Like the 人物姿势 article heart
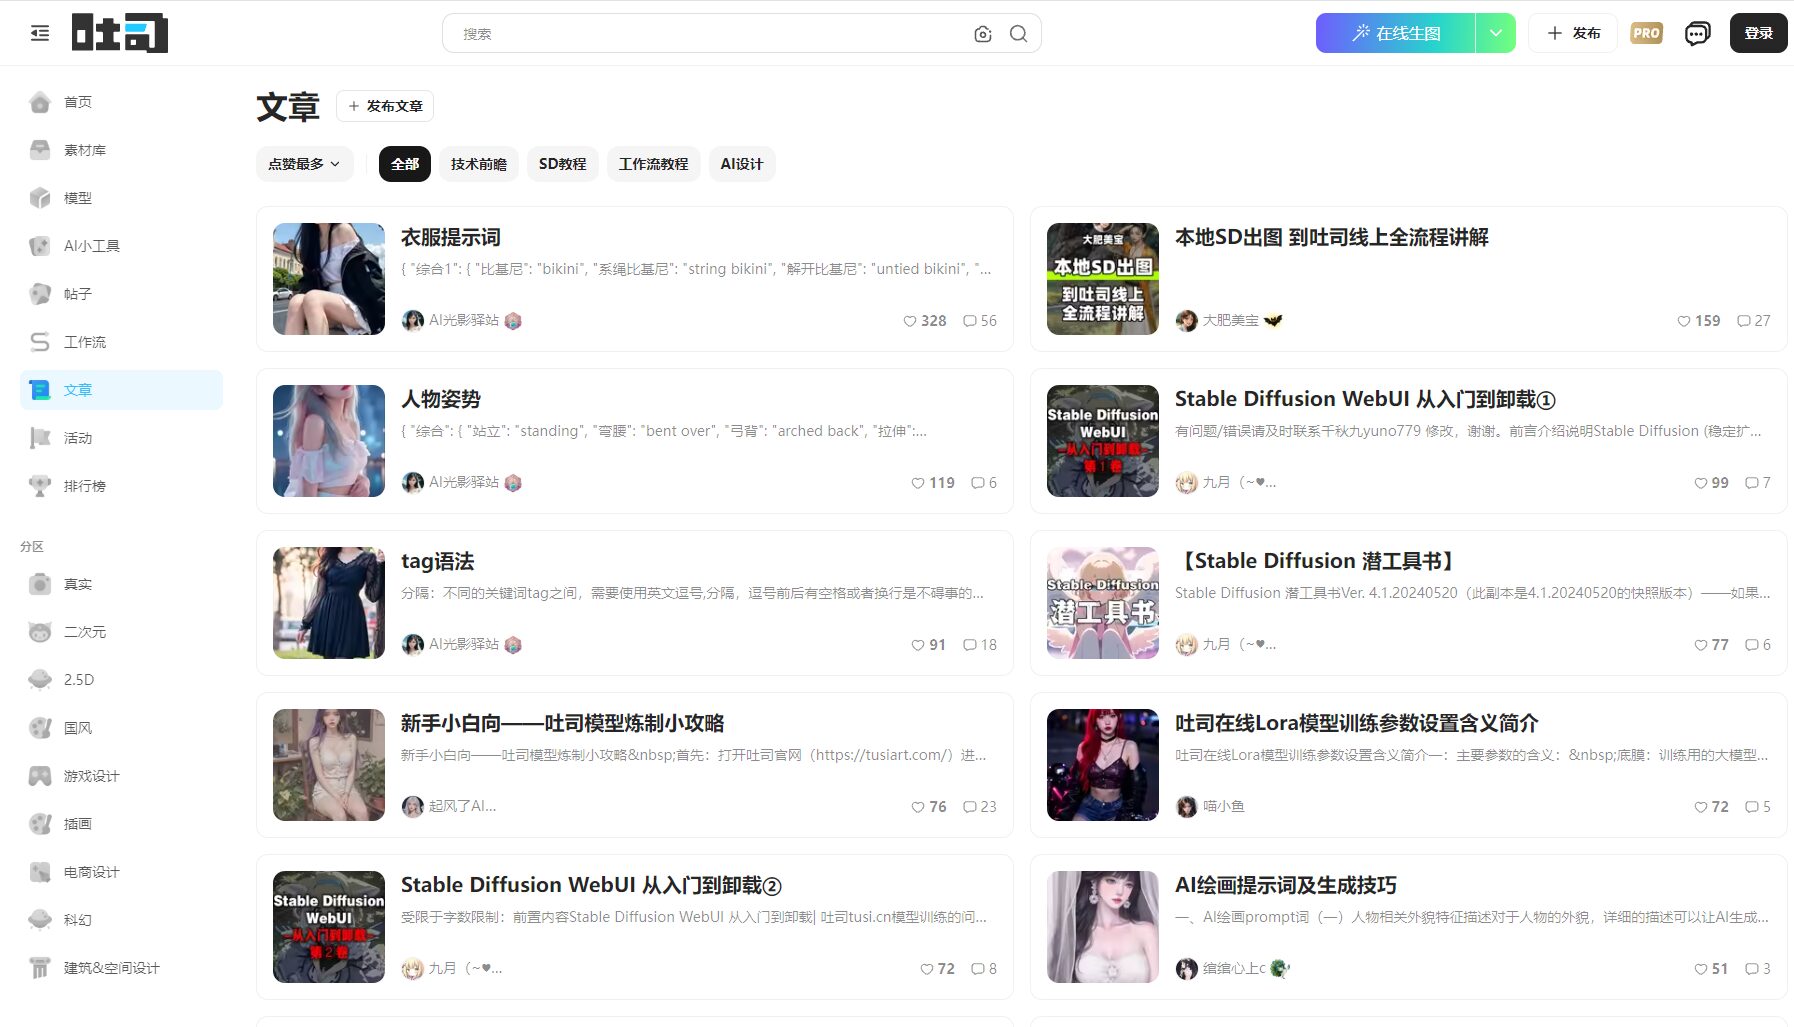The image size is (1794, 1027). (x=917, y=482)
